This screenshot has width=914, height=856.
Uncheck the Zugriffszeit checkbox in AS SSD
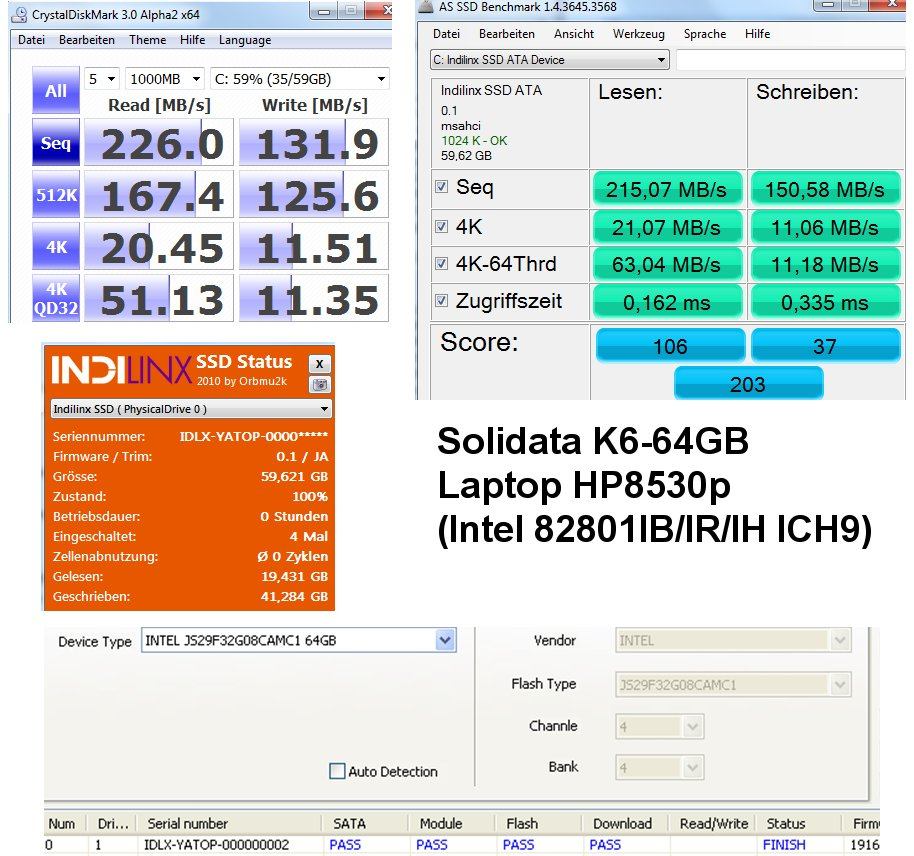442,300
